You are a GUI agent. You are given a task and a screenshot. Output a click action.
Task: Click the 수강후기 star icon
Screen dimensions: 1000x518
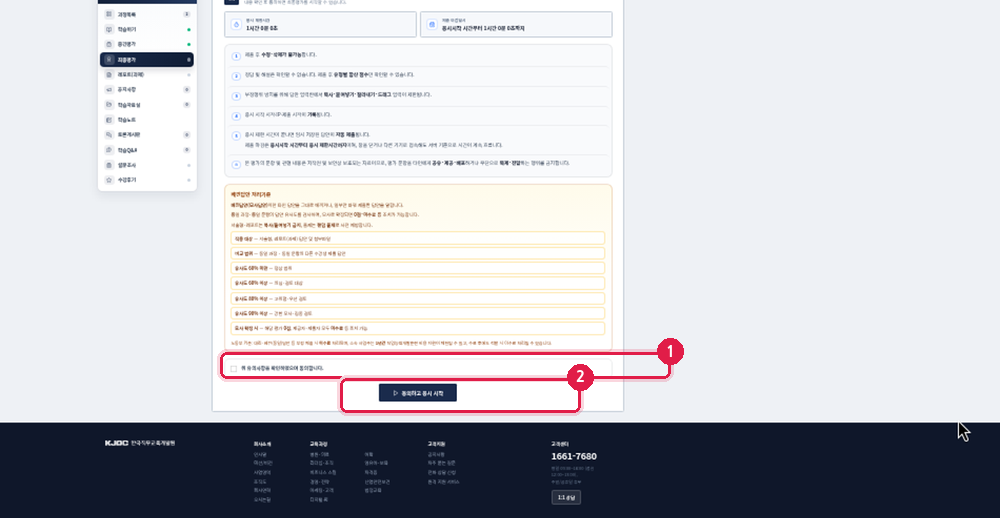coord(109,180)
